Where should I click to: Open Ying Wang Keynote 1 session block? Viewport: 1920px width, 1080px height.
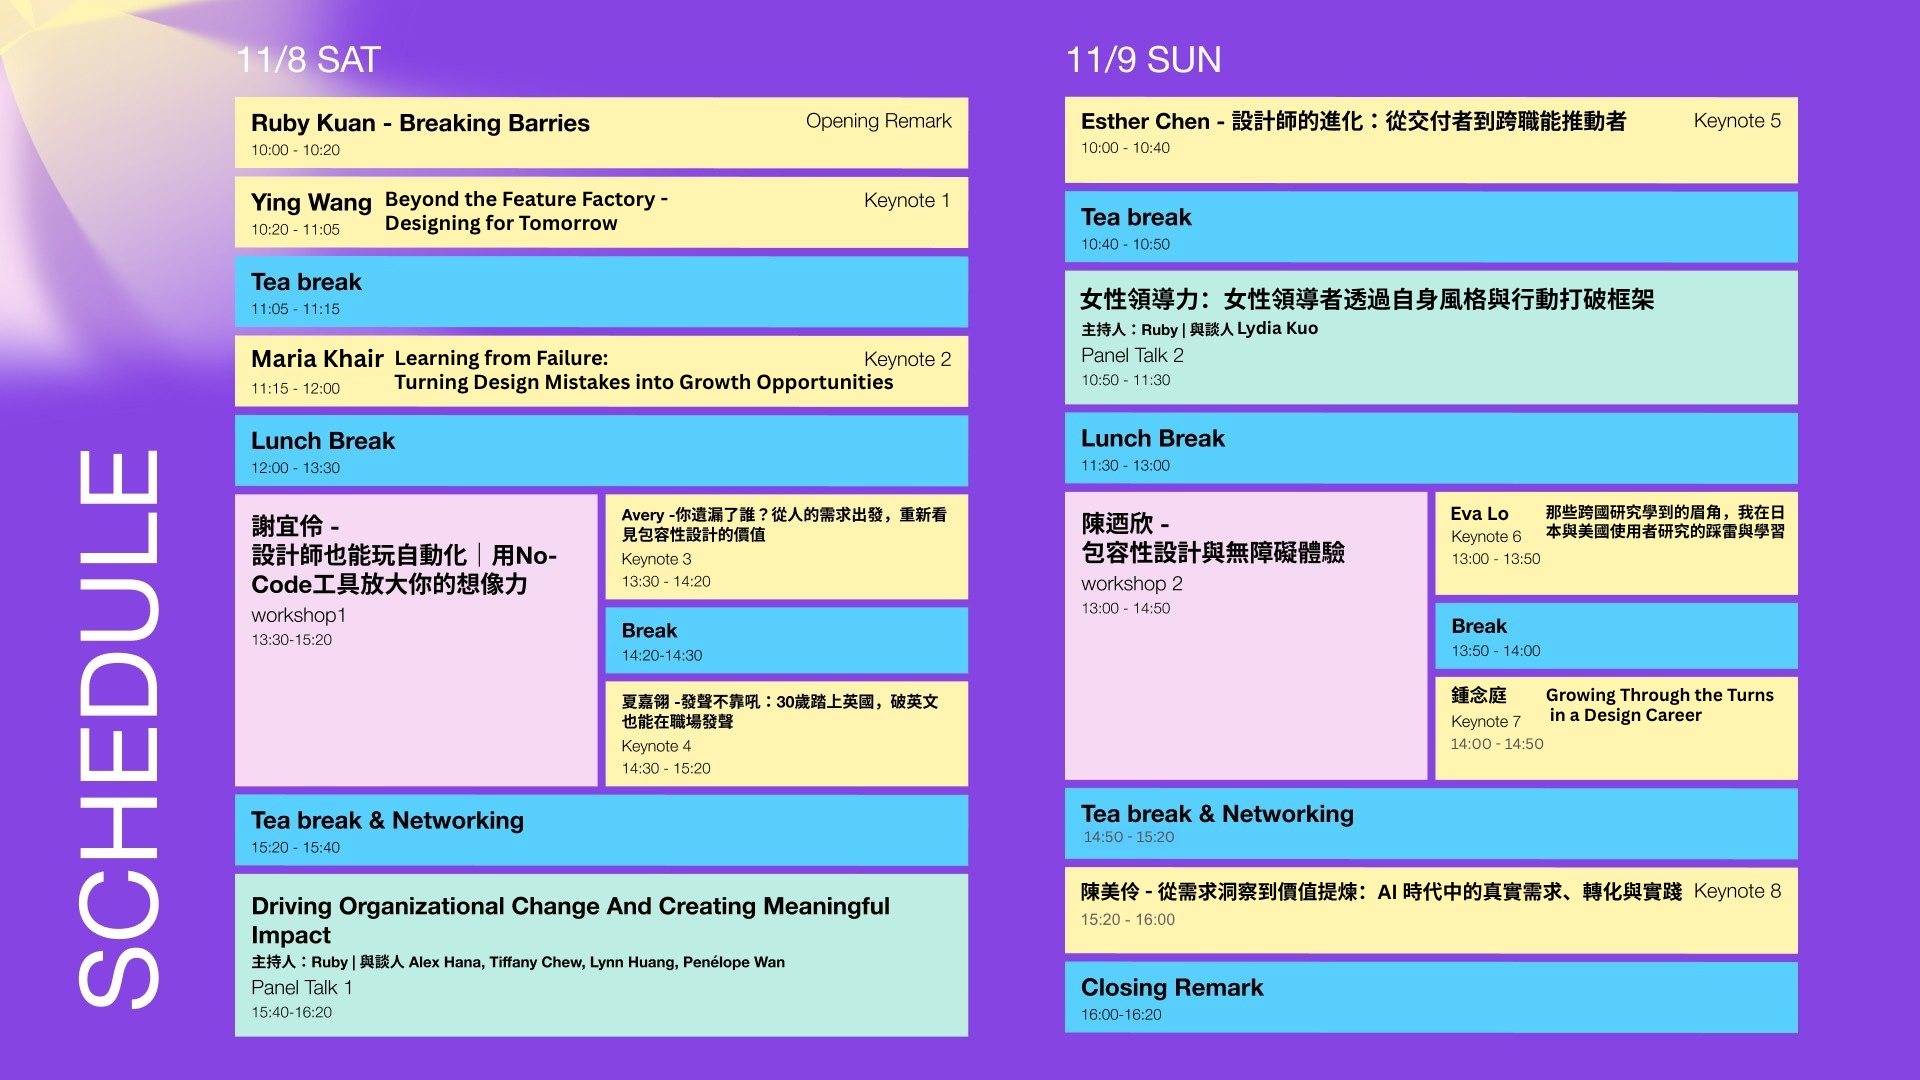tap(601, 212)
